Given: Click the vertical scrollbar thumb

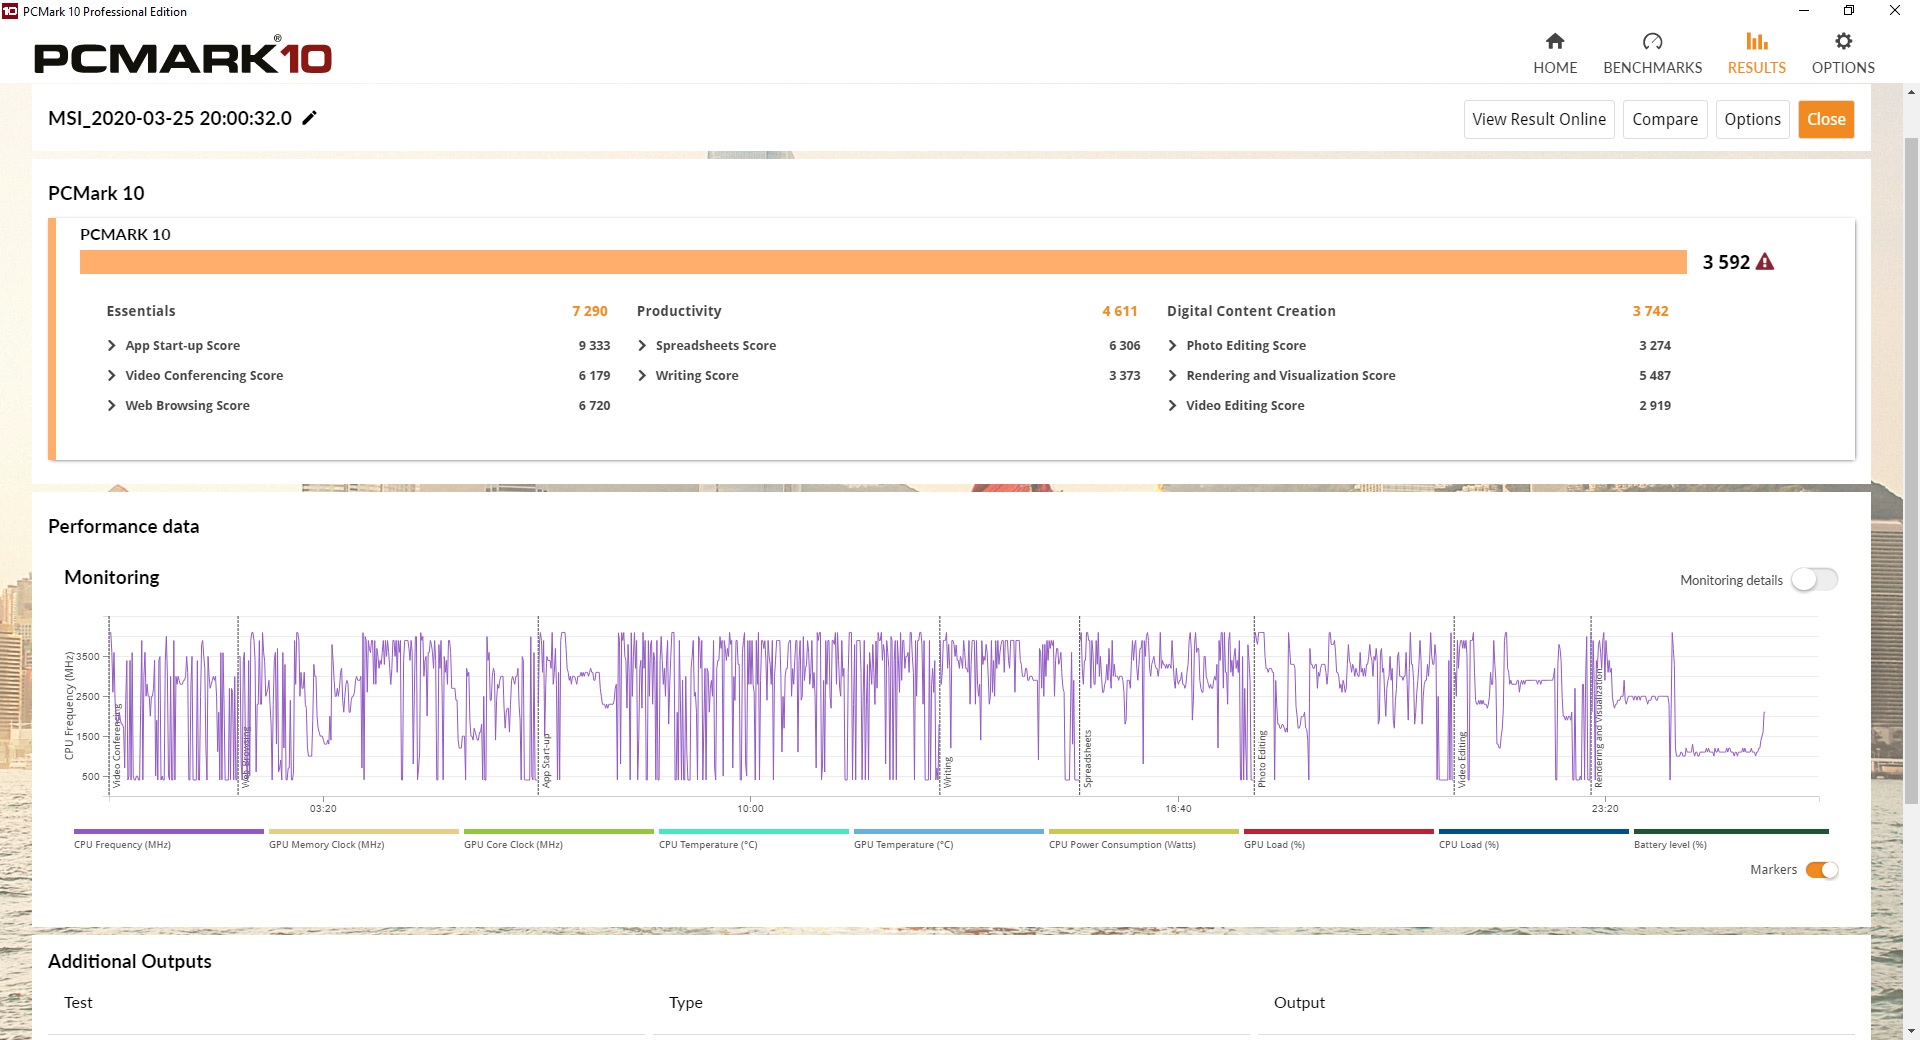Looking at the screenshot, I should [1911, 470].
